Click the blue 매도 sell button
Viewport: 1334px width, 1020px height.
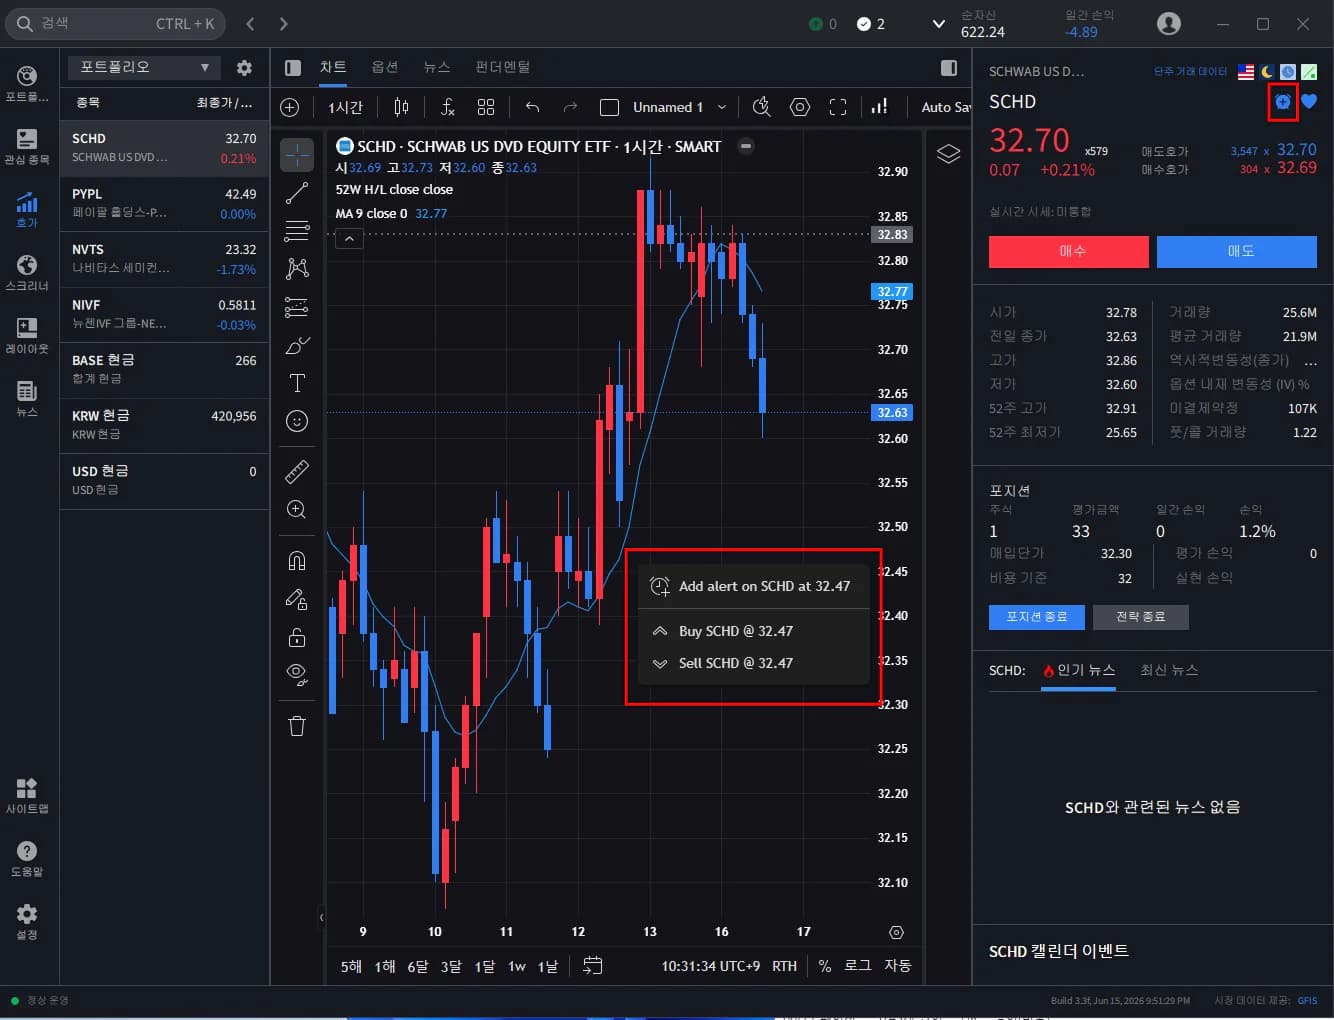[1237, 252]
